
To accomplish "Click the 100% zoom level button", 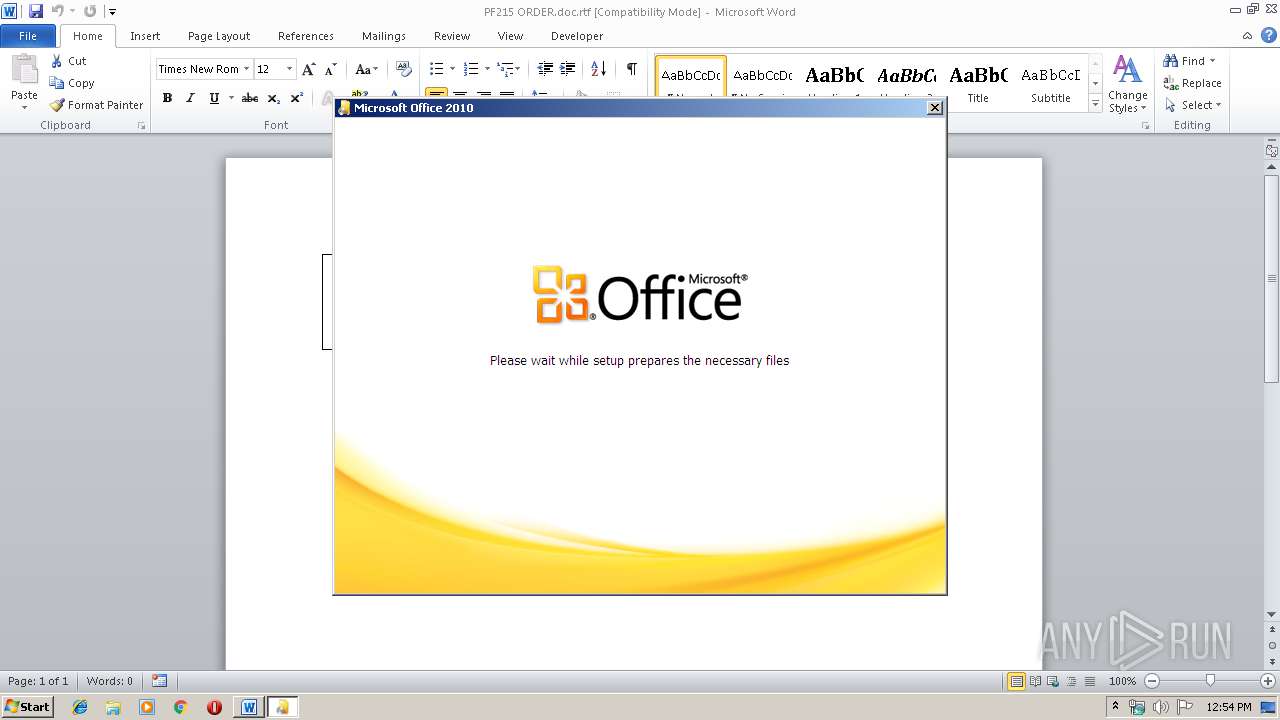I will point(1122,681).
